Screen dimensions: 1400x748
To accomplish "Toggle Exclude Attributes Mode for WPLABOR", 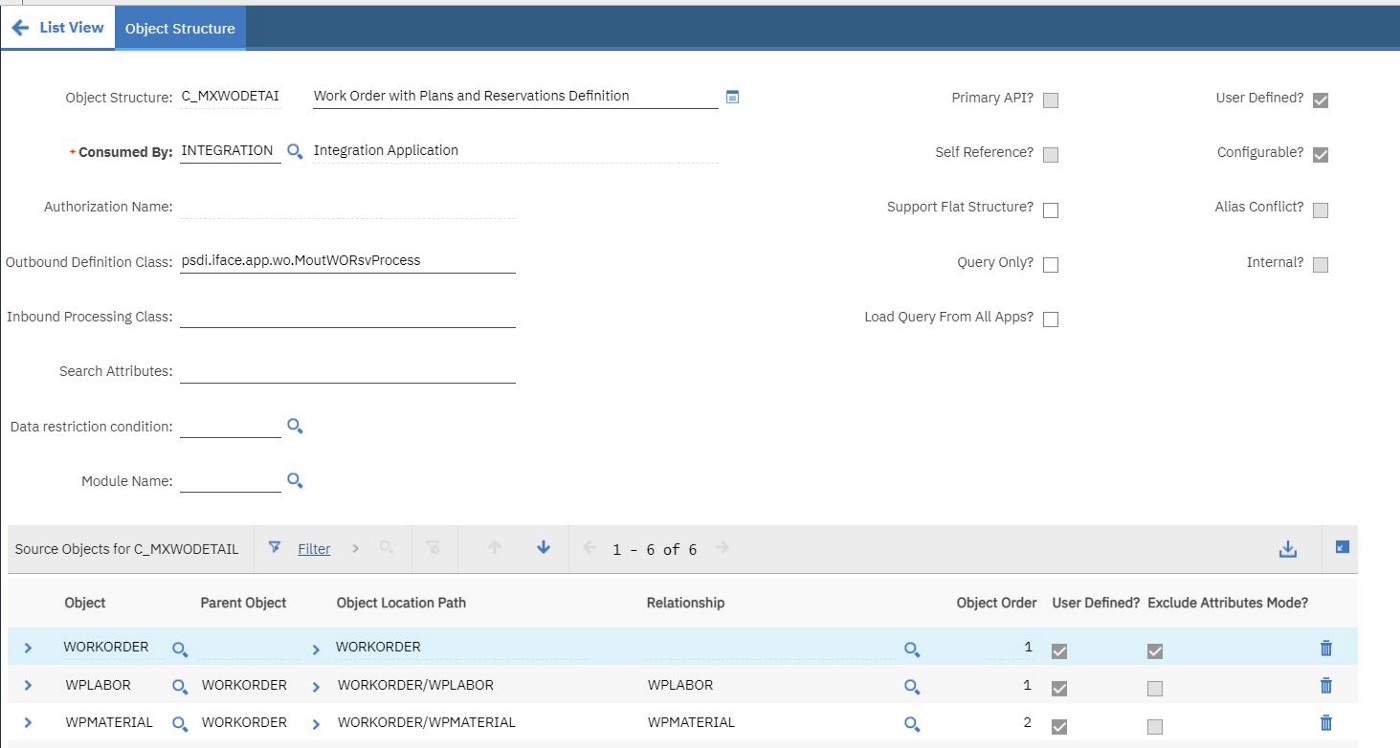I will 1155,689.
